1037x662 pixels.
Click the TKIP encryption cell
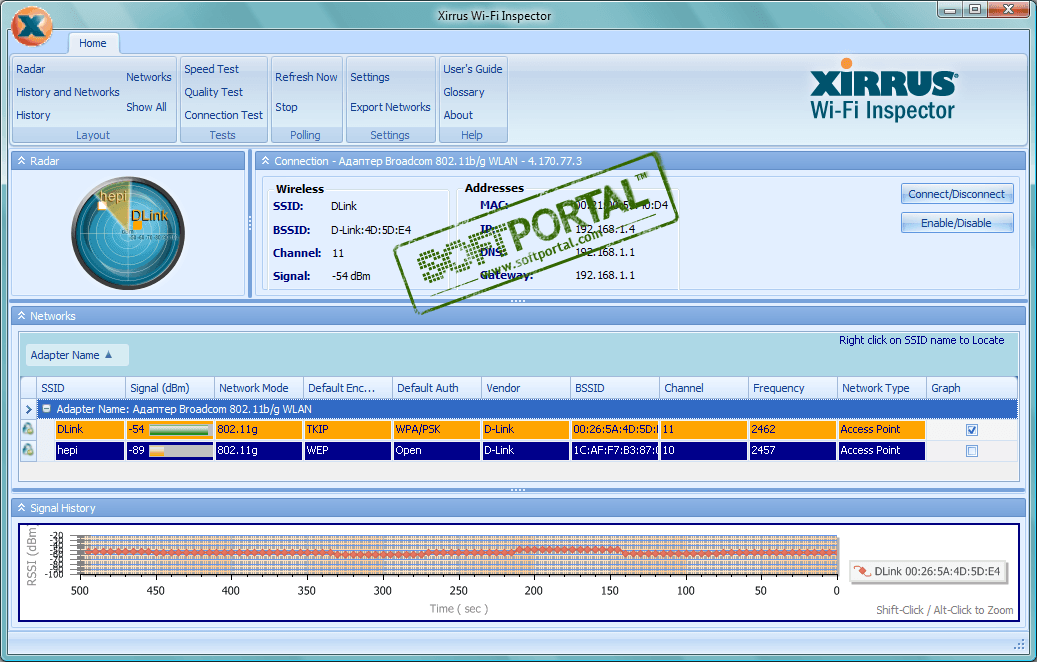[348, 429]
